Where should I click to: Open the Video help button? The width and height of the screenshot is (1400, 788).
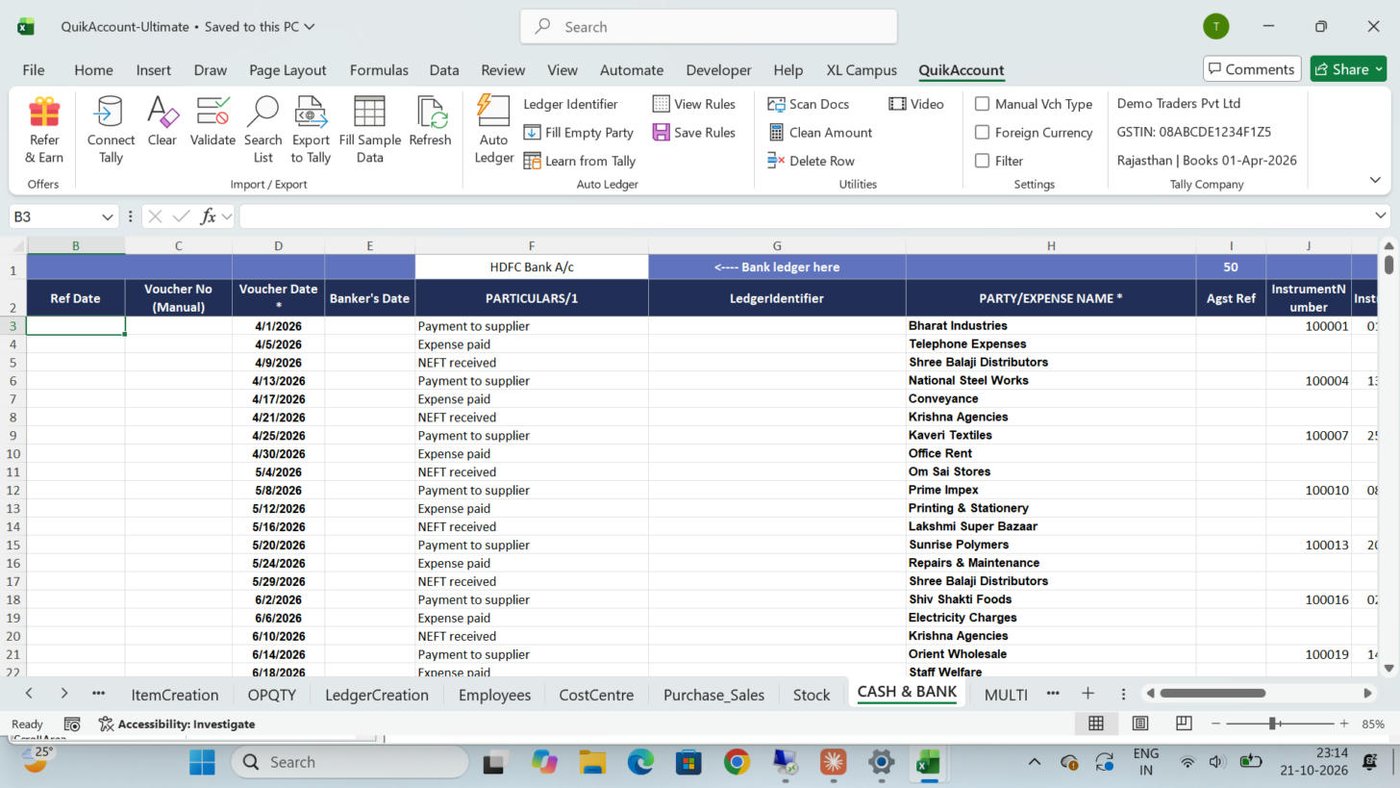point(916,104)
